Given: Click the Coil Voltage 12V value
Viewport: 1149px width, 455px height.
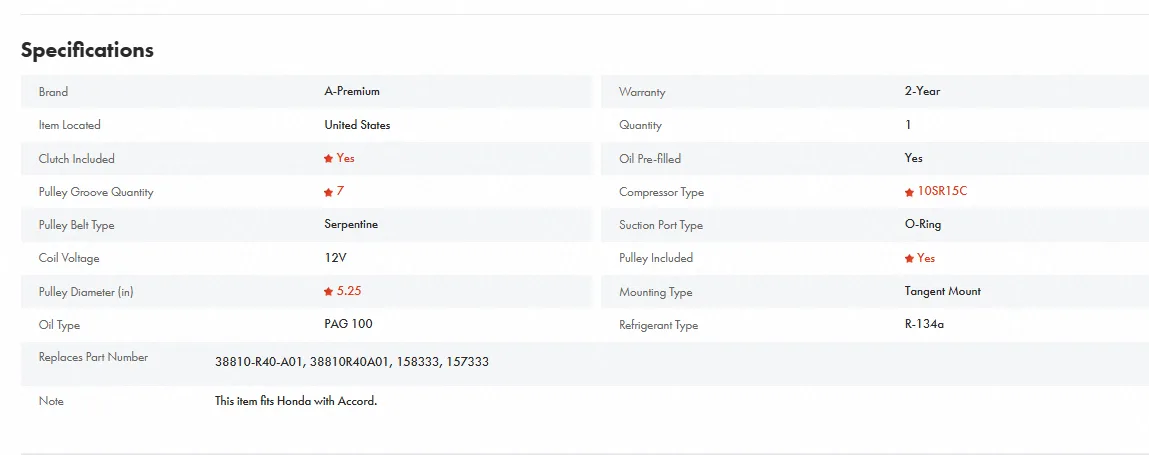Looking at the screenshot, I should [x=337, y=258].
